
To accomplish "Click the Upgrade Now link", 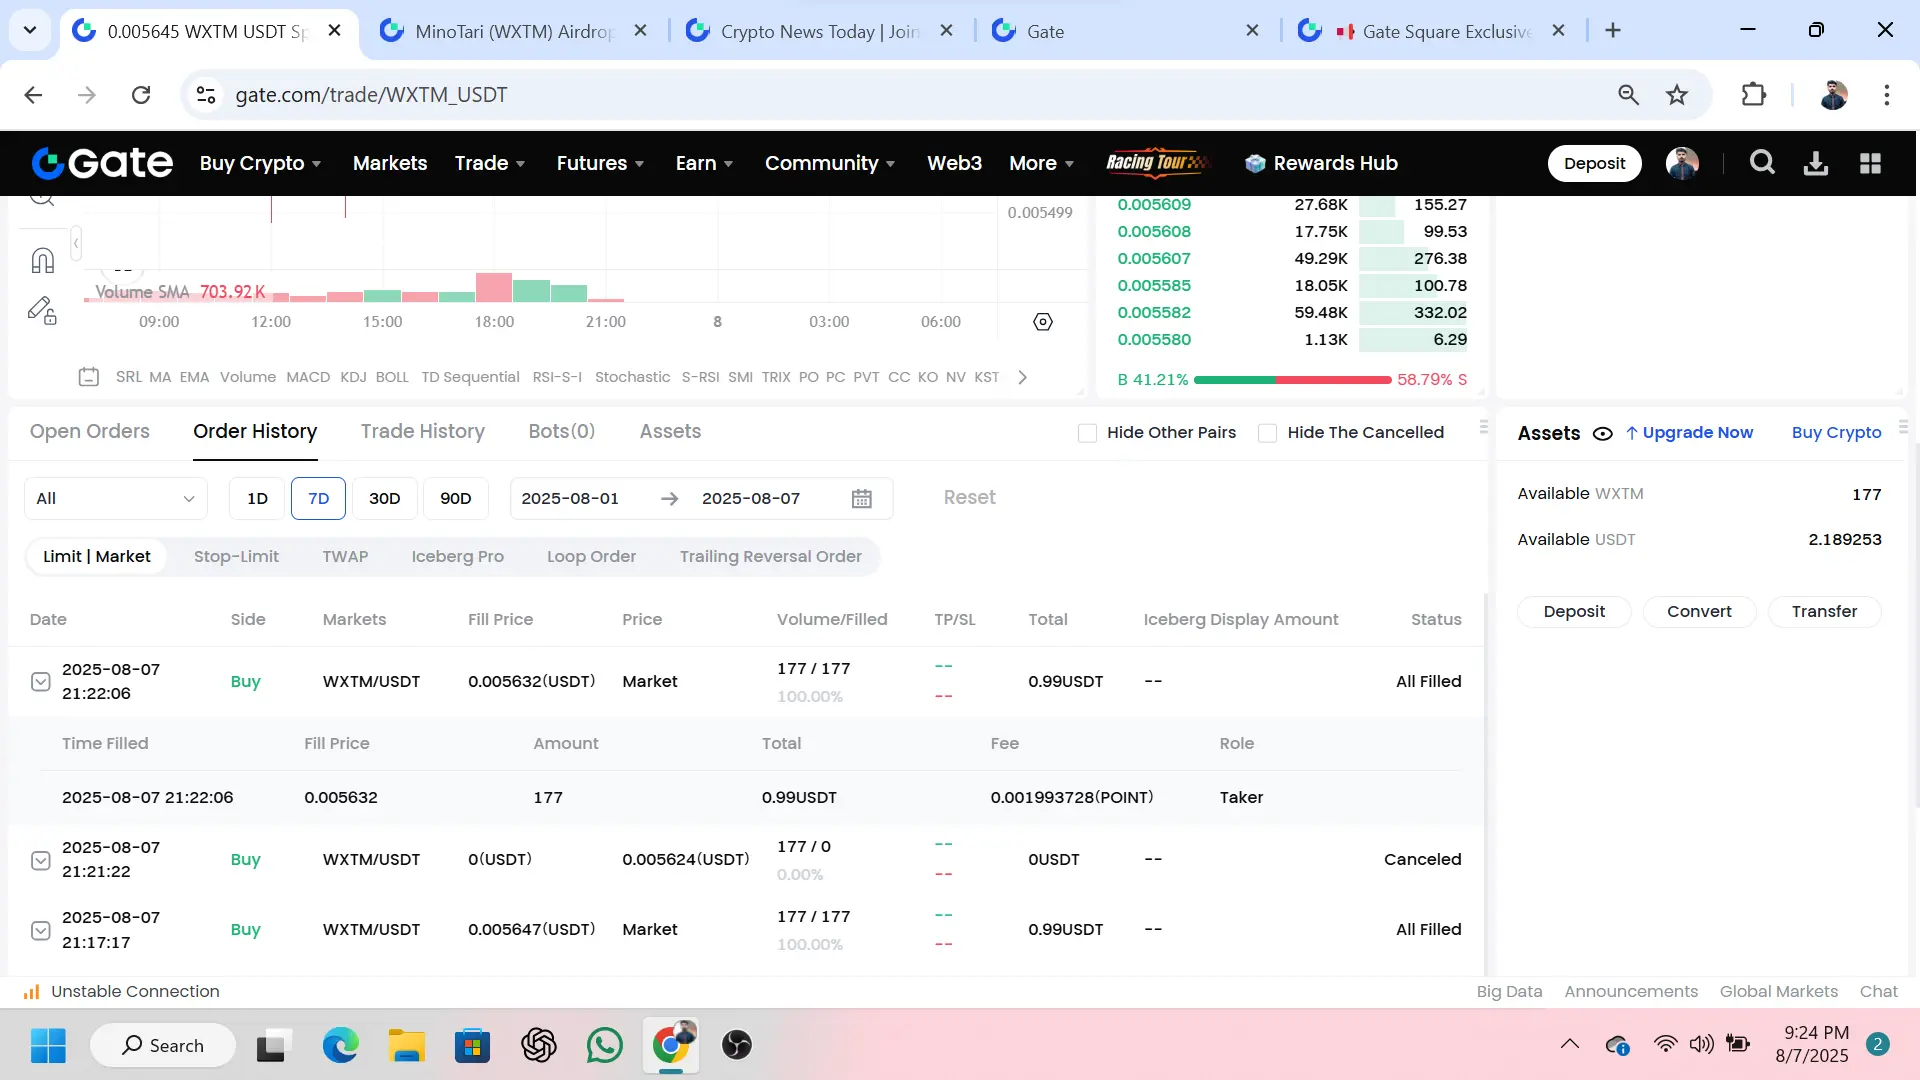I will (x=1689, y=433).
